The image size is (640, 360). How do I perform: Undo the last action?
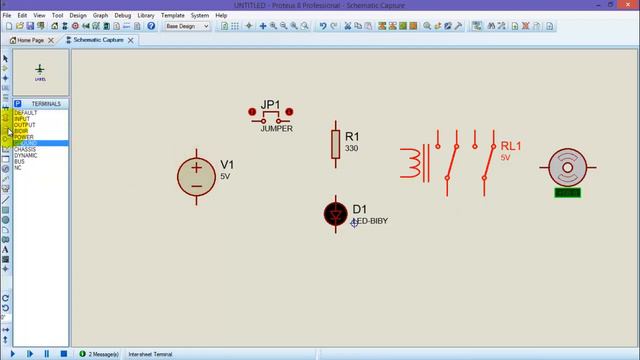323,26
